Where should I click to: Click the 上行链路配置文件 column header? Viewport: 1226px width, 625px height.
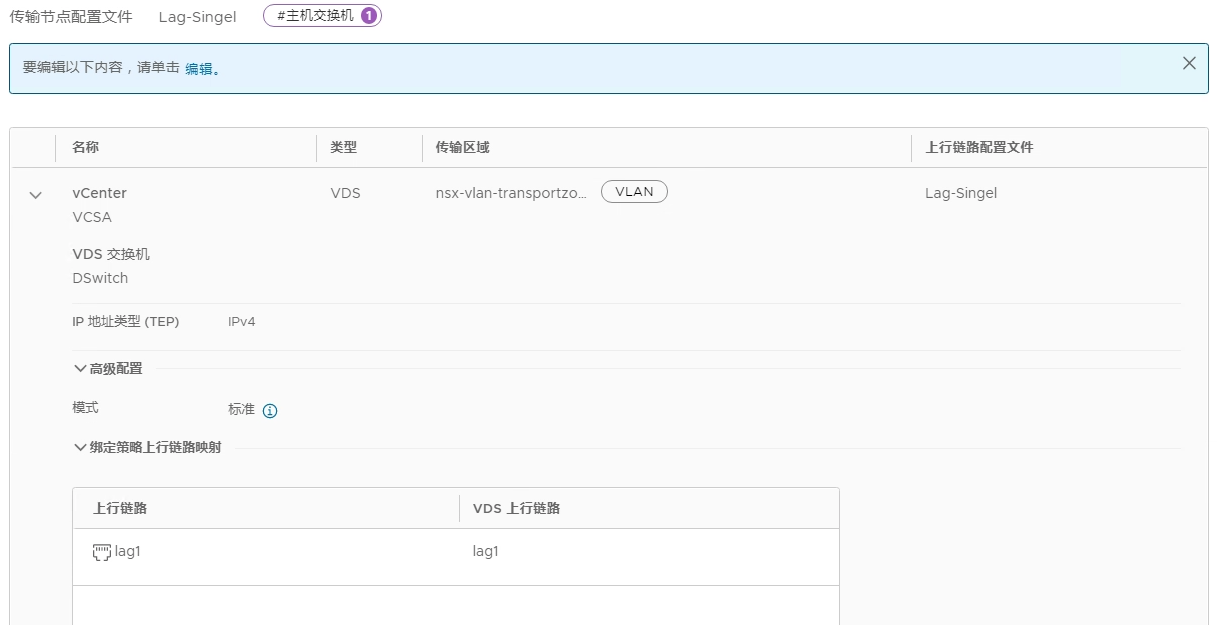979,148
